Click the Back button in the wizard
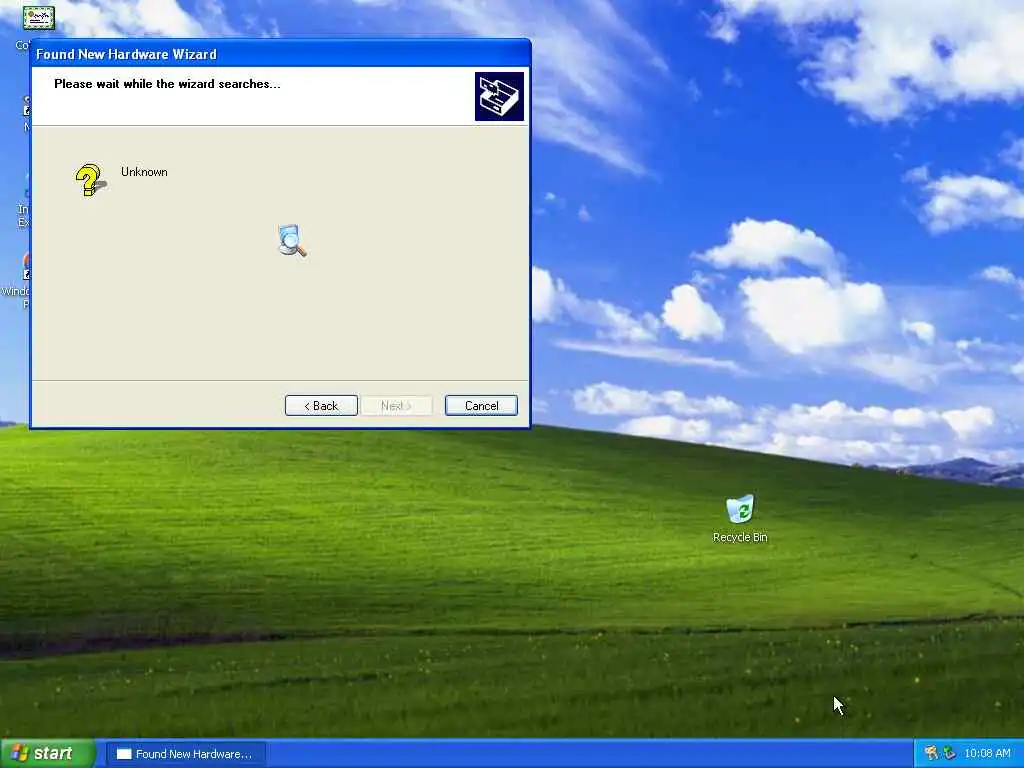The height and width of the screenshot is (768, 1024). [321, 406]
